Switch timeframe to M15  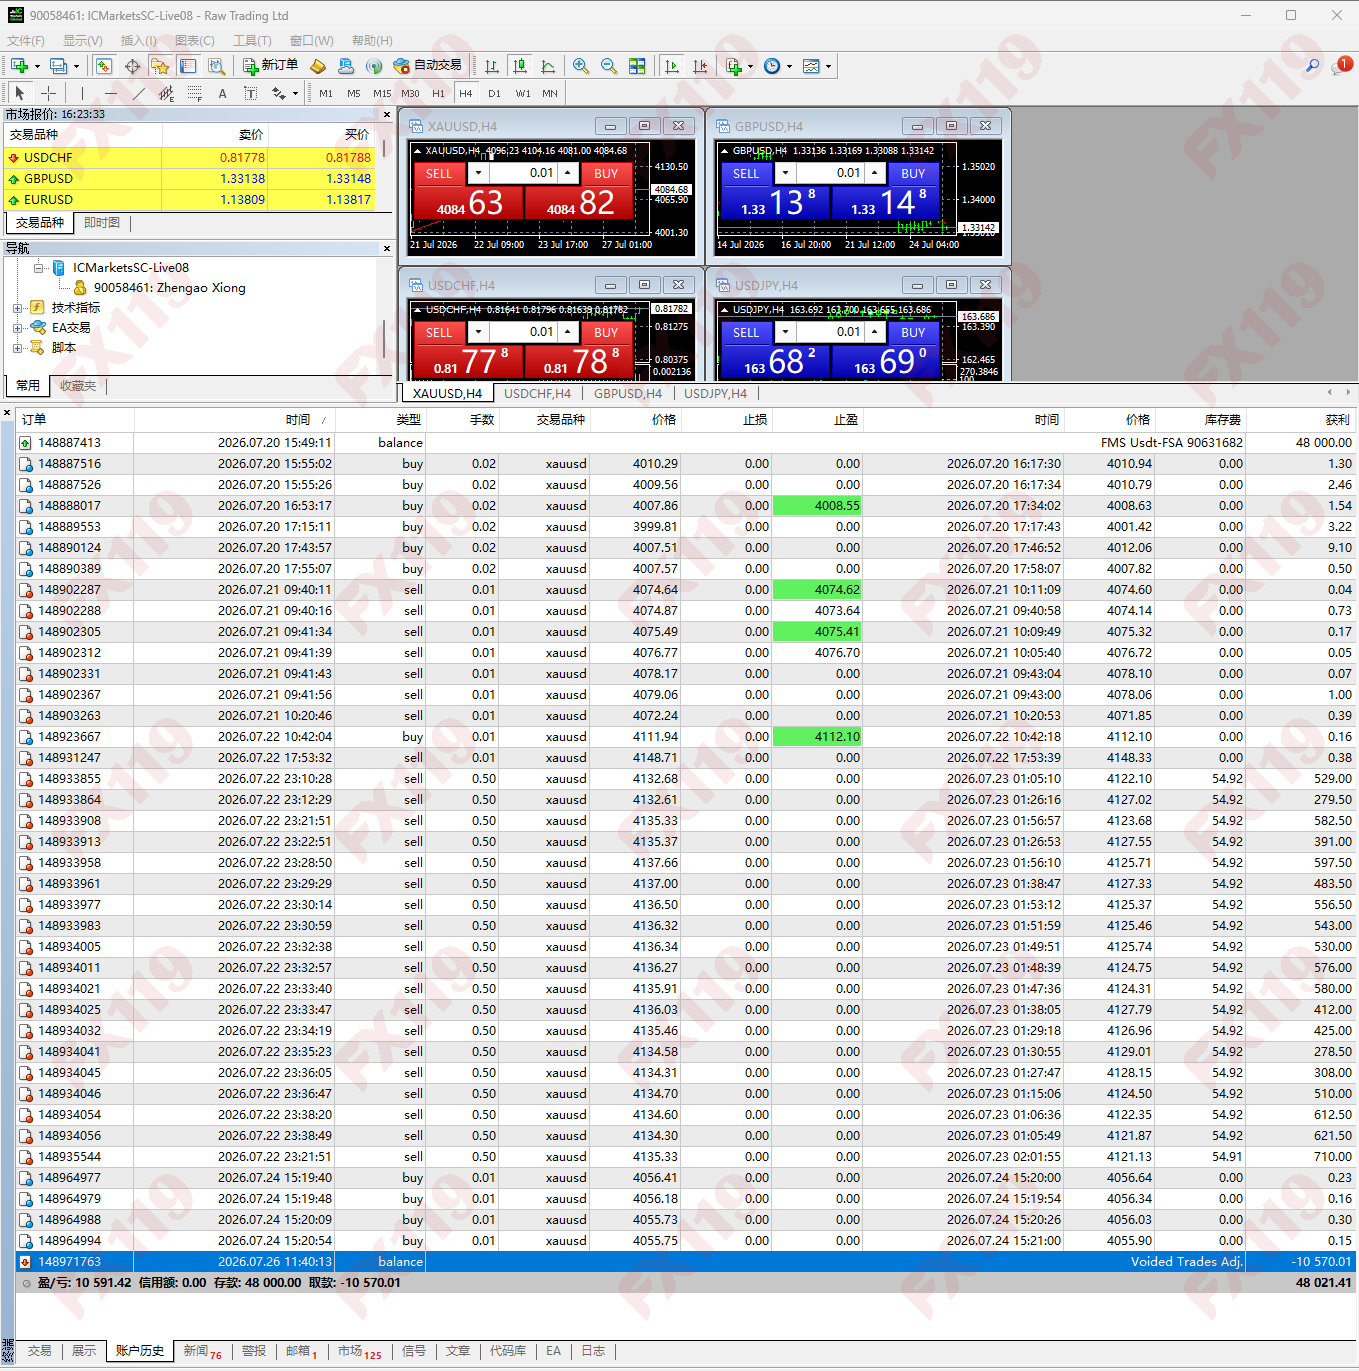382,93
